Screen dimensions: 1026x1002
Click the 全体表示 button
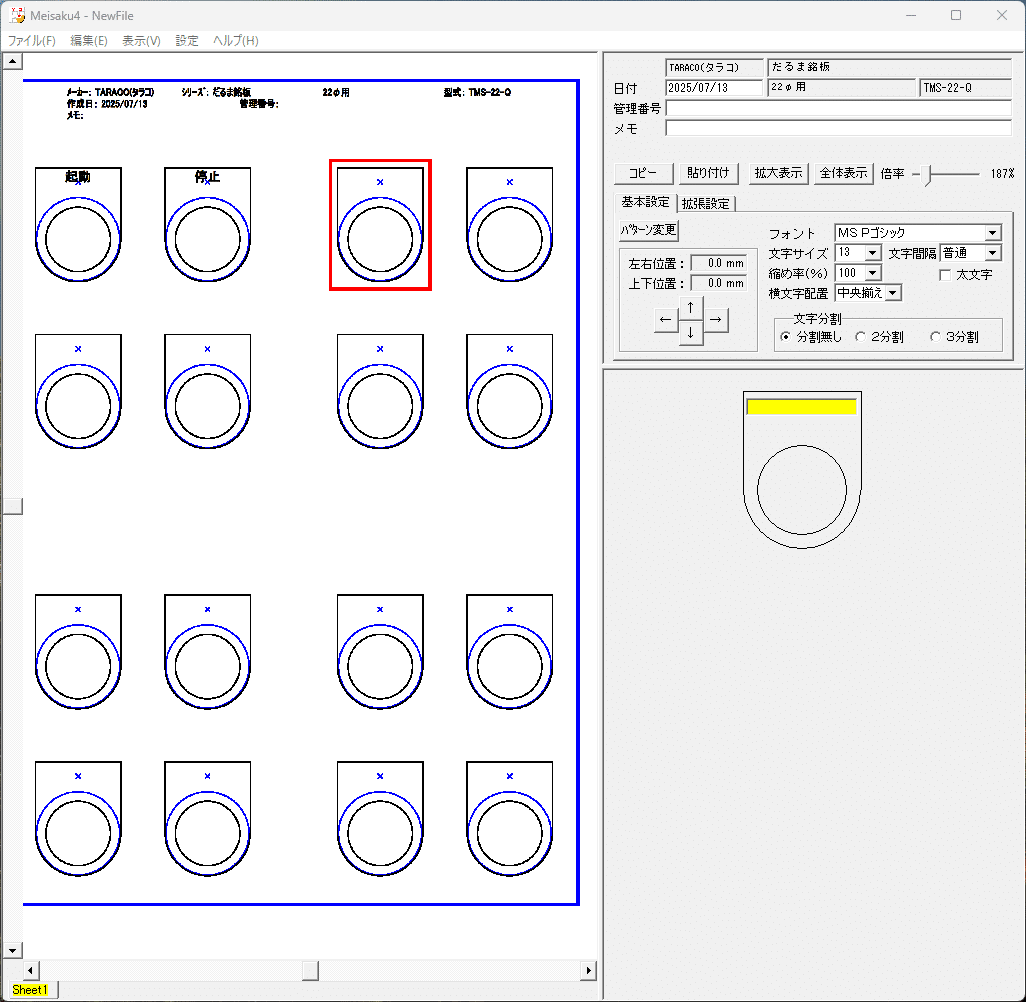point(843,173)
